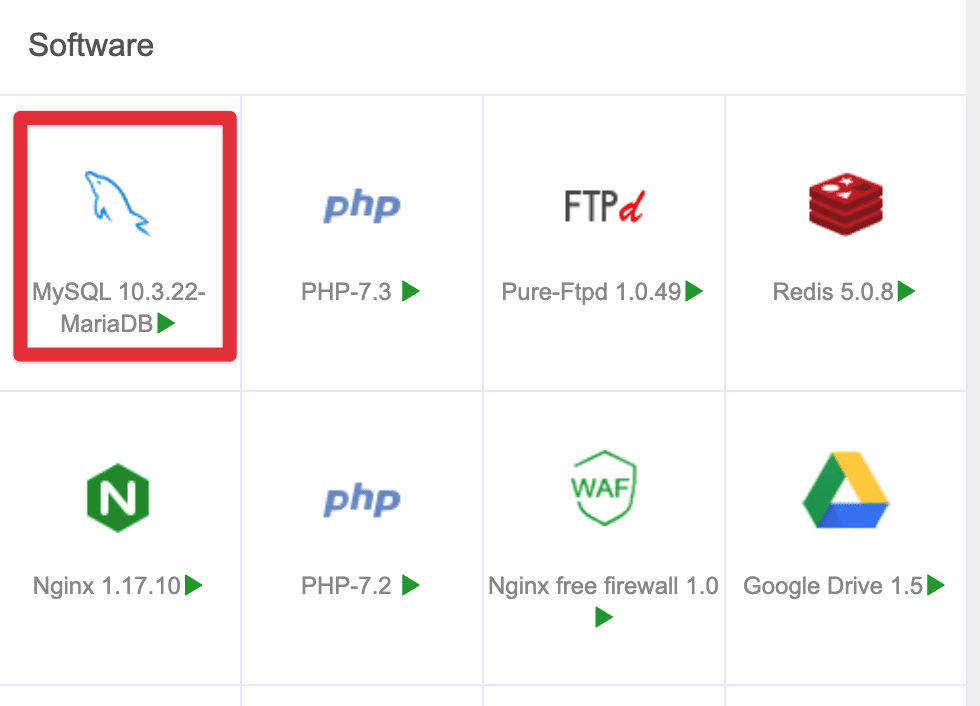Open the Google Drive triangle icon
The image size is (980, 706).
845,494
